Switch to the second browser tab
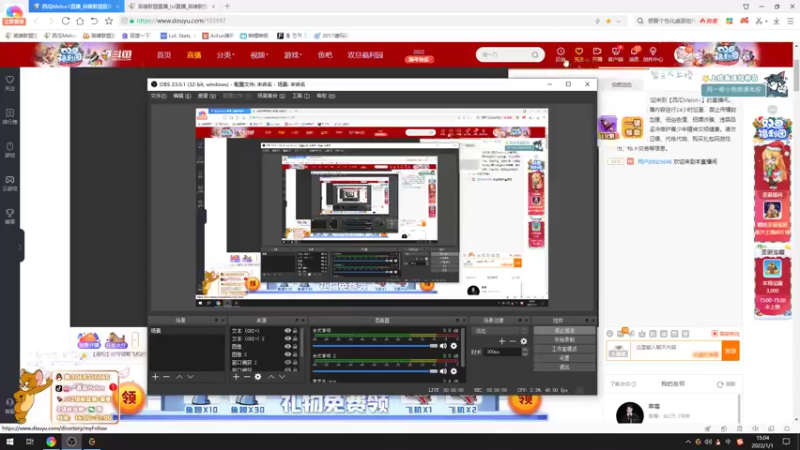 tap(170, 6)
